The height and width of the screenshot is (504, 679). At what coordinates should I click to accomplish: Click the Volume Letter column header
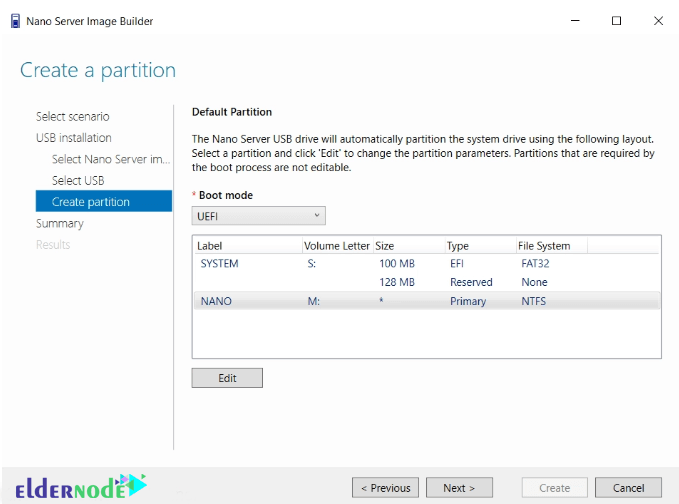pyautogui.click(x=337, y=246)
